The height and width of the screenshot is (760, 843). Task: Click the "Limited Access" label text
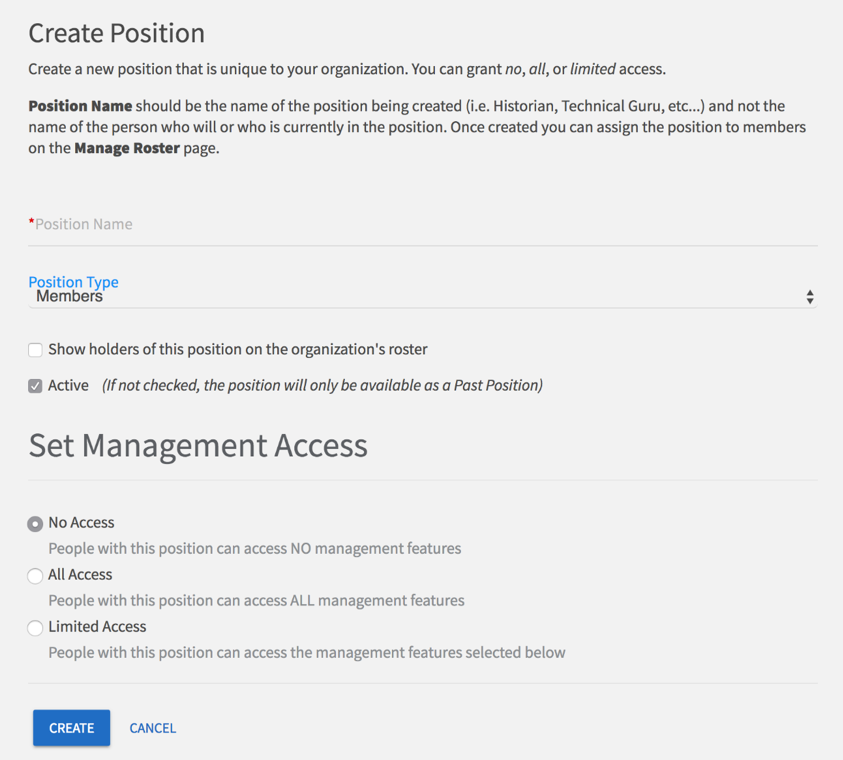[97, 627]
